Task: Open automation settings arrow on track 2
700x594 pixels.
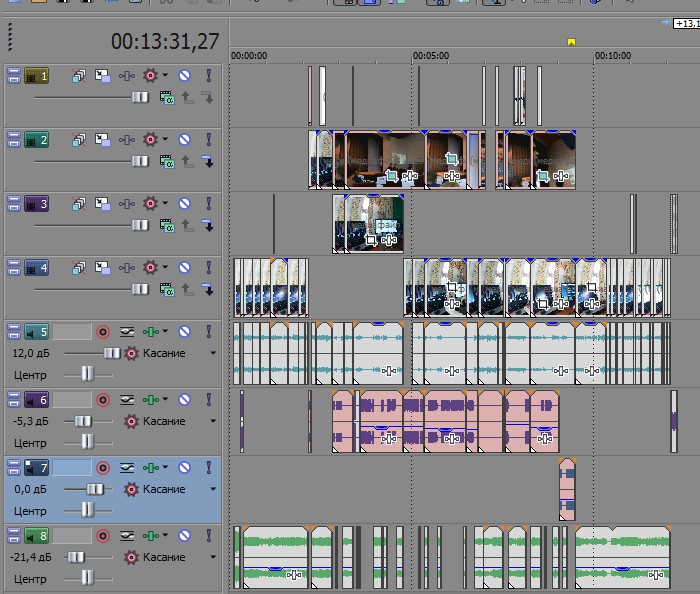Action: 165,139
